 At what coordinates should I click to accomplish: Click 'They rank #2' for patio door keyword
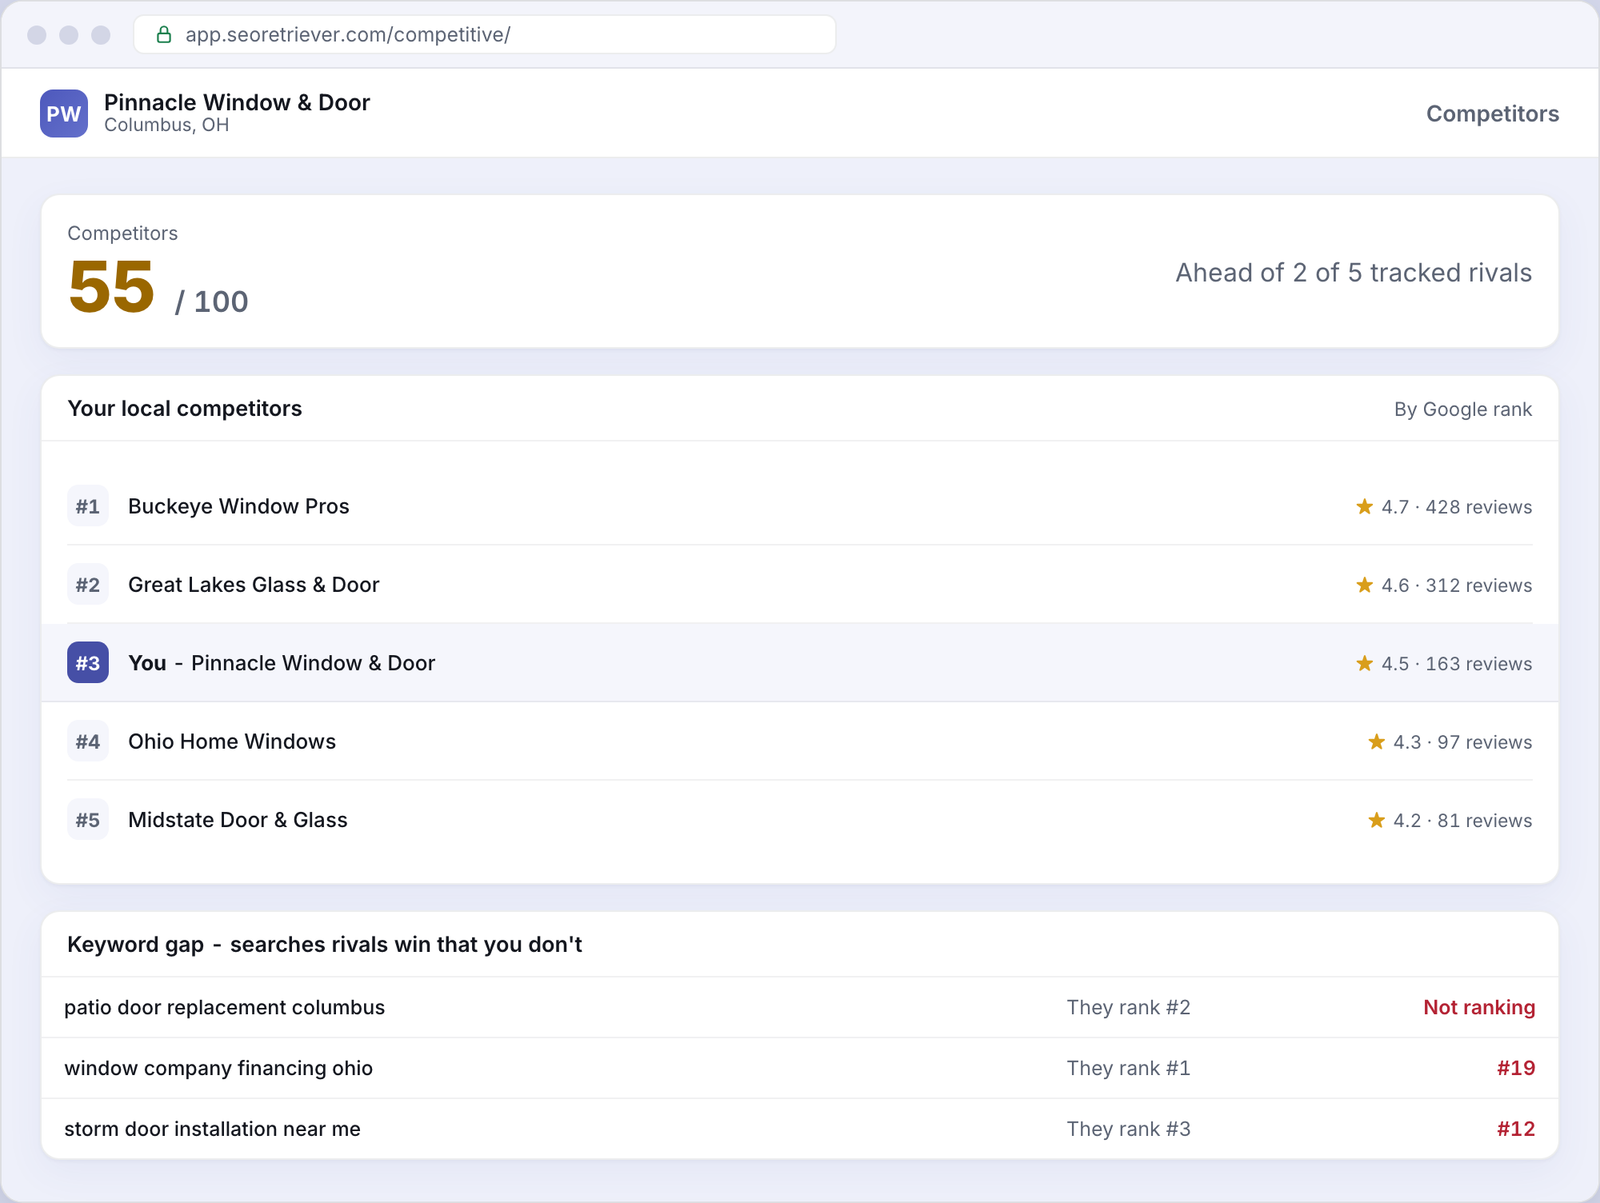coord(1128,1007)
